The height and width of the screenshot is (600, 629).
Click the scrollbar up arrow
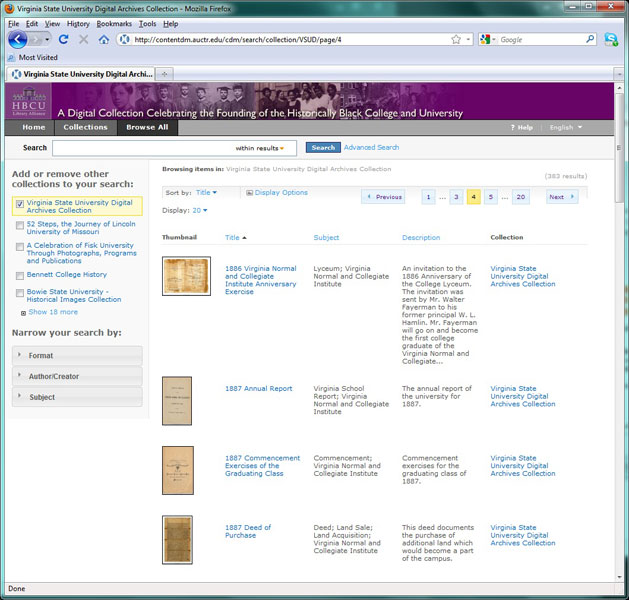(x=619, y=87)
